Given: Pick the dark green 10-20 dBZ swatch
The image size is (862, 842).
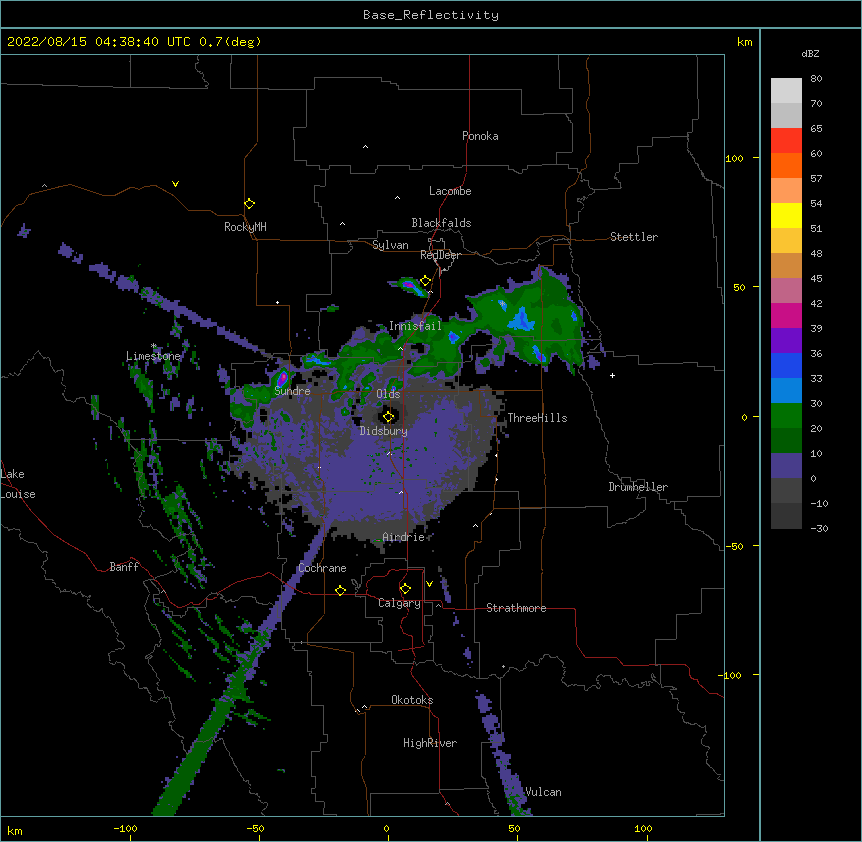Looking at the screenshot, I should pos(786,441).
